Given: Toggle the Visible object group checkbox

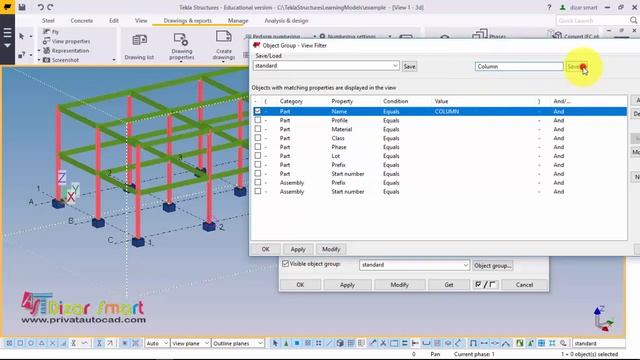Looking at the screenshot, I should (285, 264).
